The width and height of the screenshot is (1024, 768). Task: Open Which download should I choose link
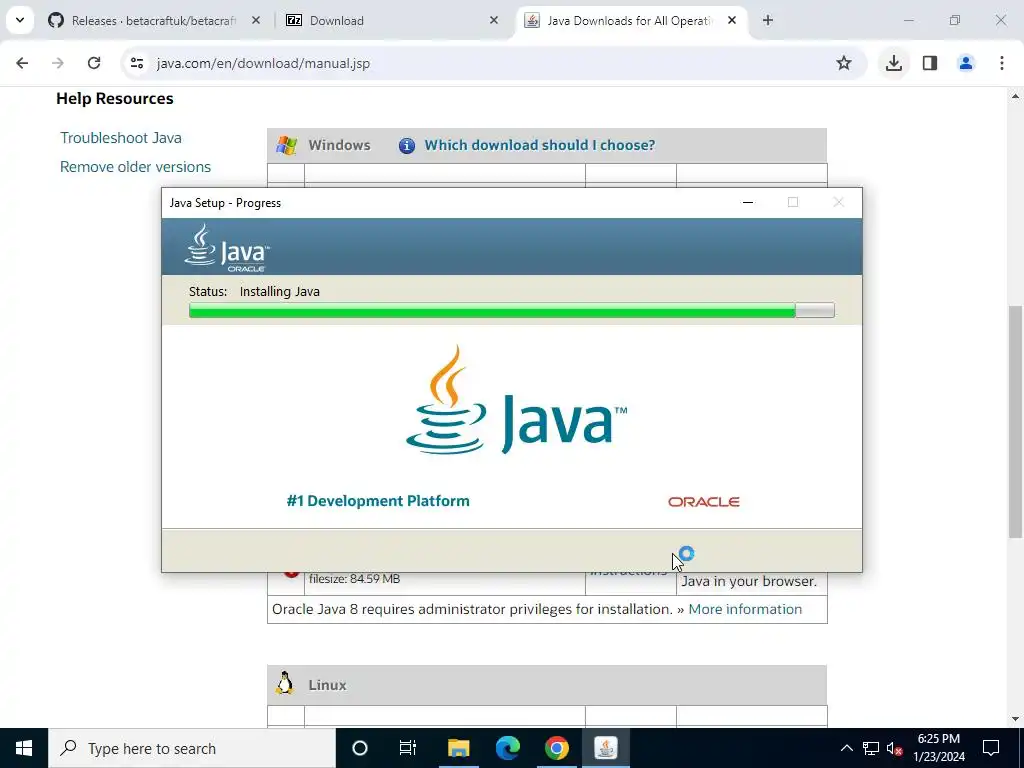coord(539,145)
